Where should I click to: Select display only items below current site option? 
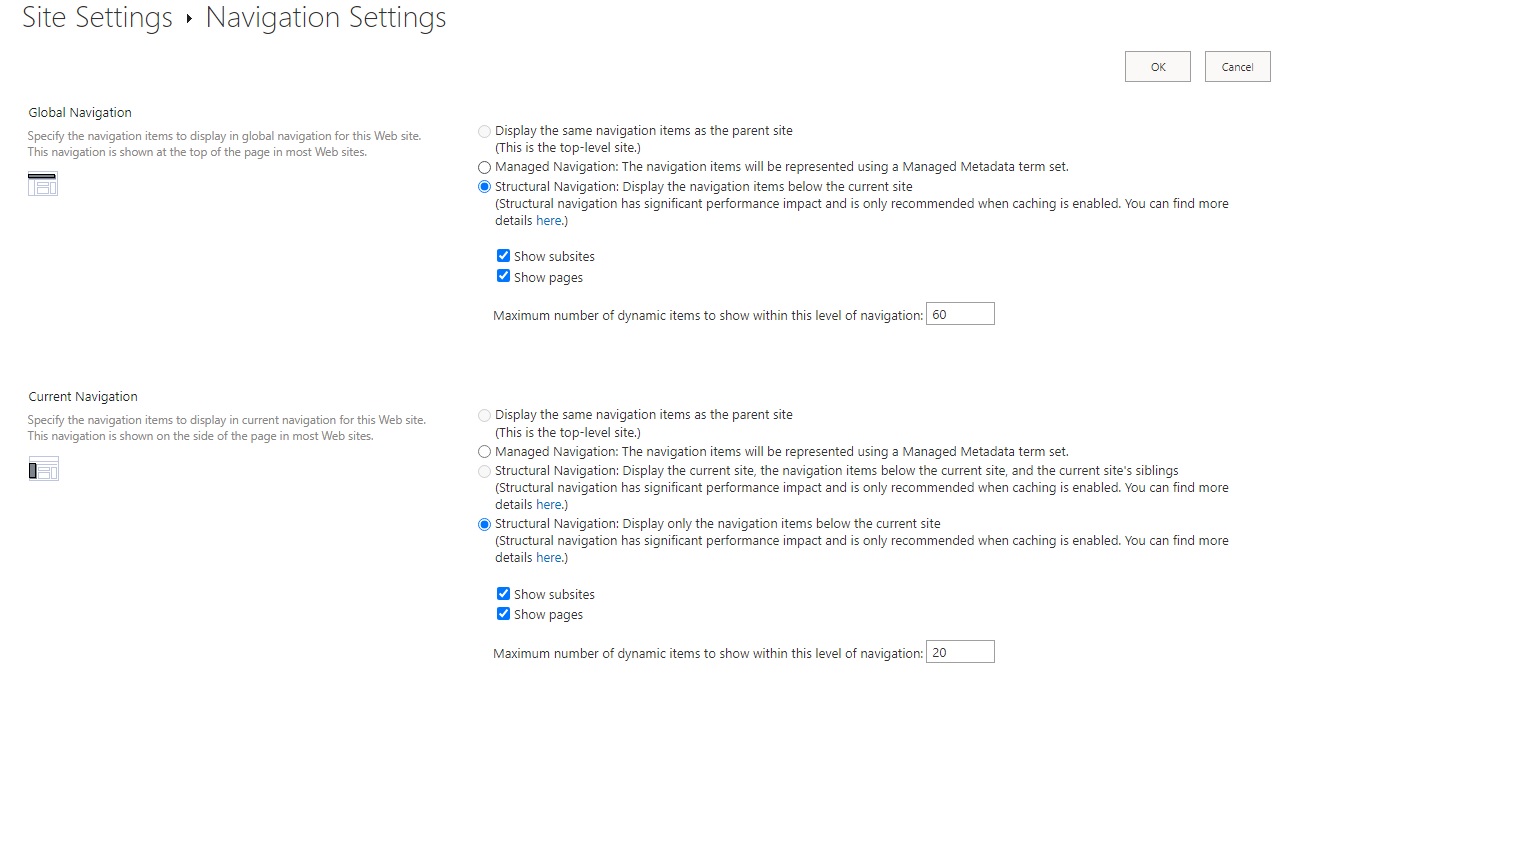[484, 523]
